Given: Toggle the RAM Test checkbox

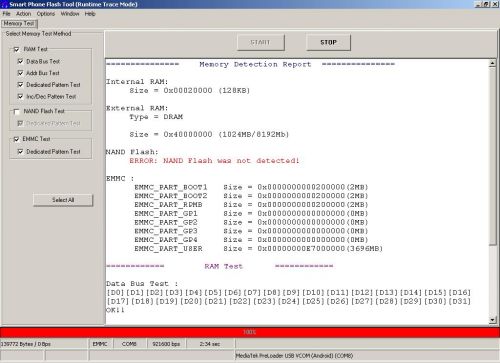Looking at the screenshot, I should (x=16, y=49).
